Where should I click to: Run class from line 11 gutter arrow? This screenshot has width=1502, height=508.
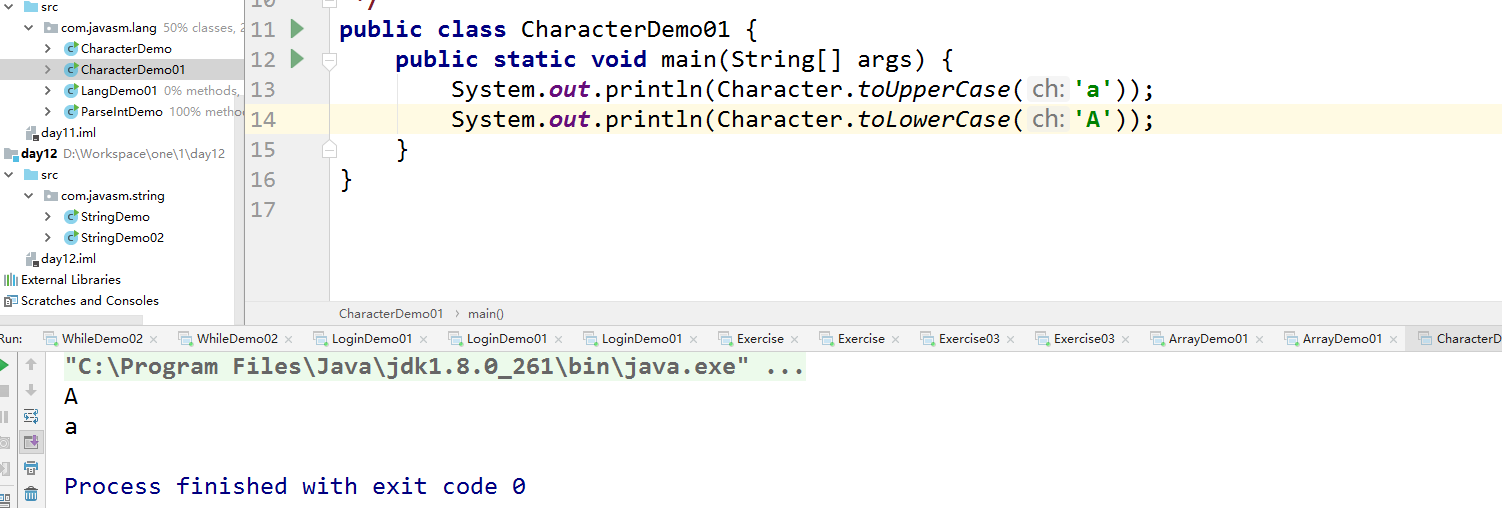pyautogui.click(x=297, y=29)
